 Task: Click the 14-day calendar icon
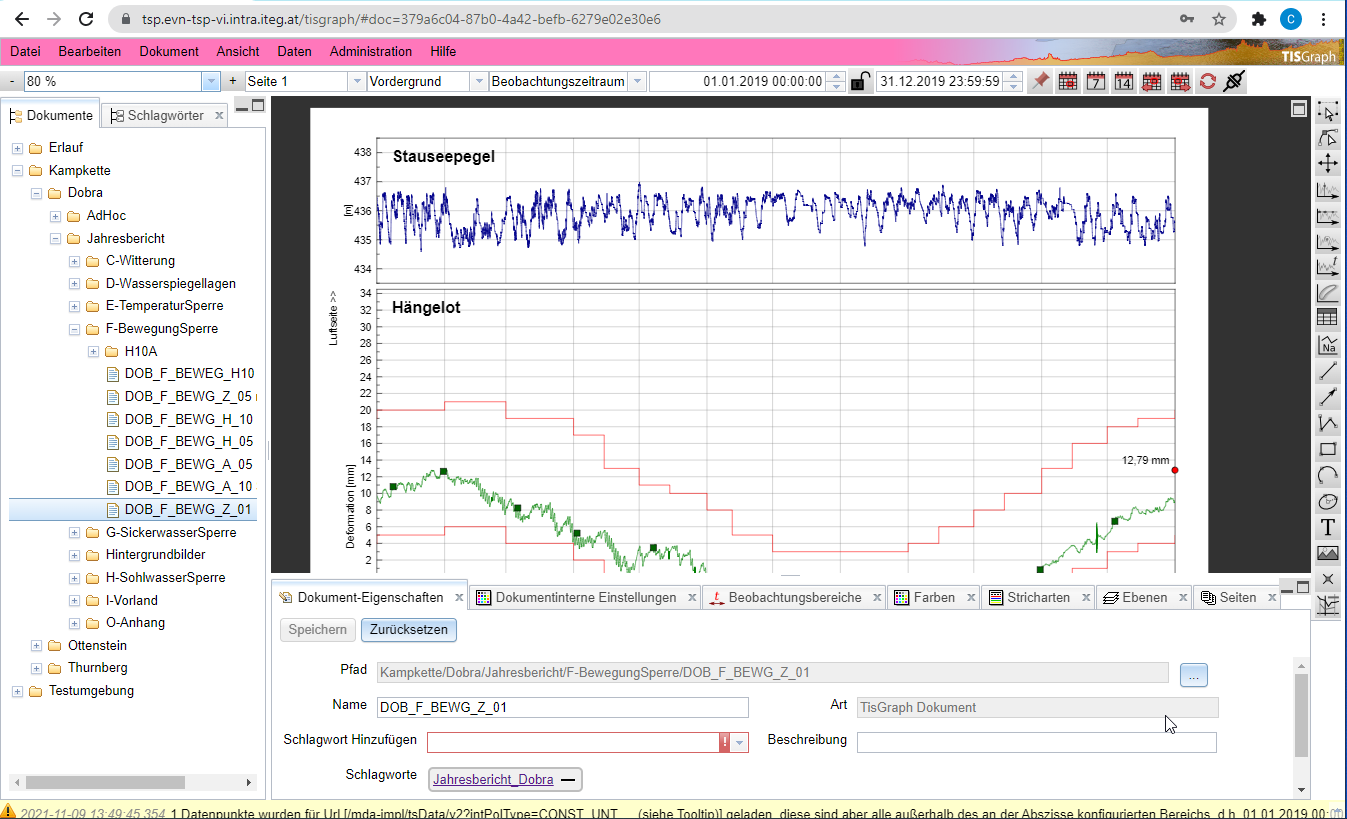point(1124,81)
